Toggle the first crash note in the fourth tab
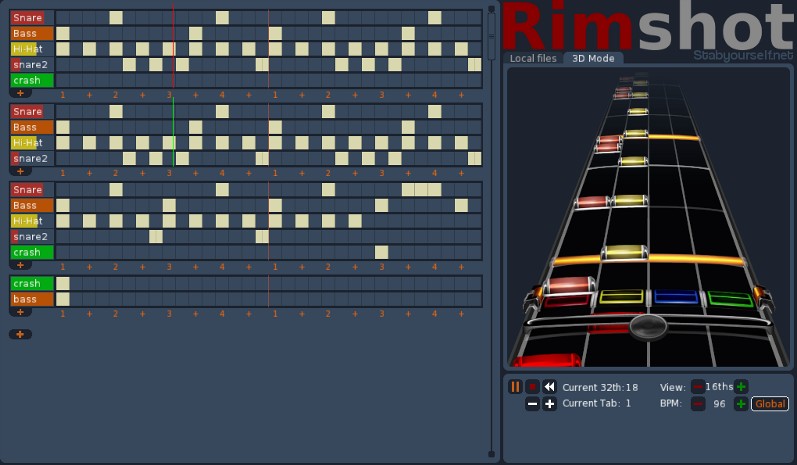Screen dimensions: 797x465 [63, 284]
